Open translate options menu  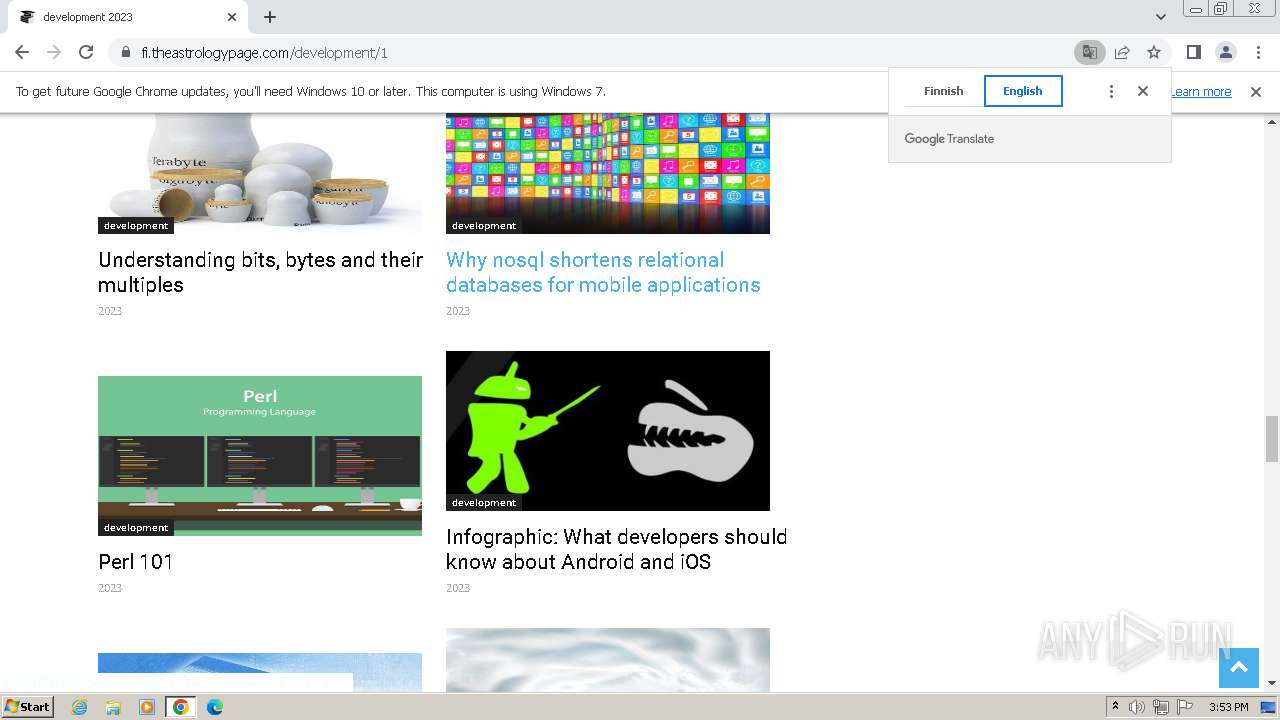1111,91
